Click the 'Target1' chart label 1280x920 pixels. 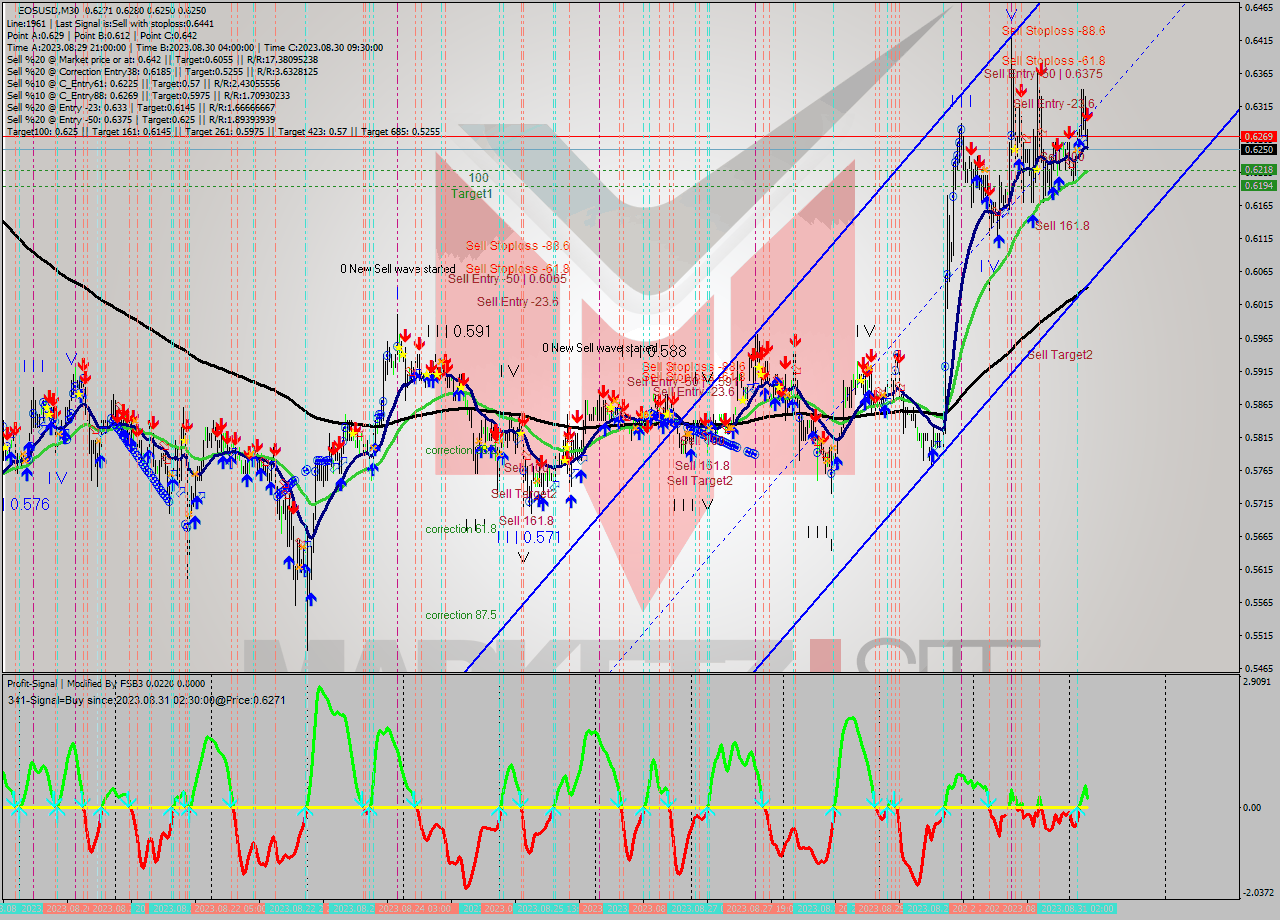tap(471, 193)
